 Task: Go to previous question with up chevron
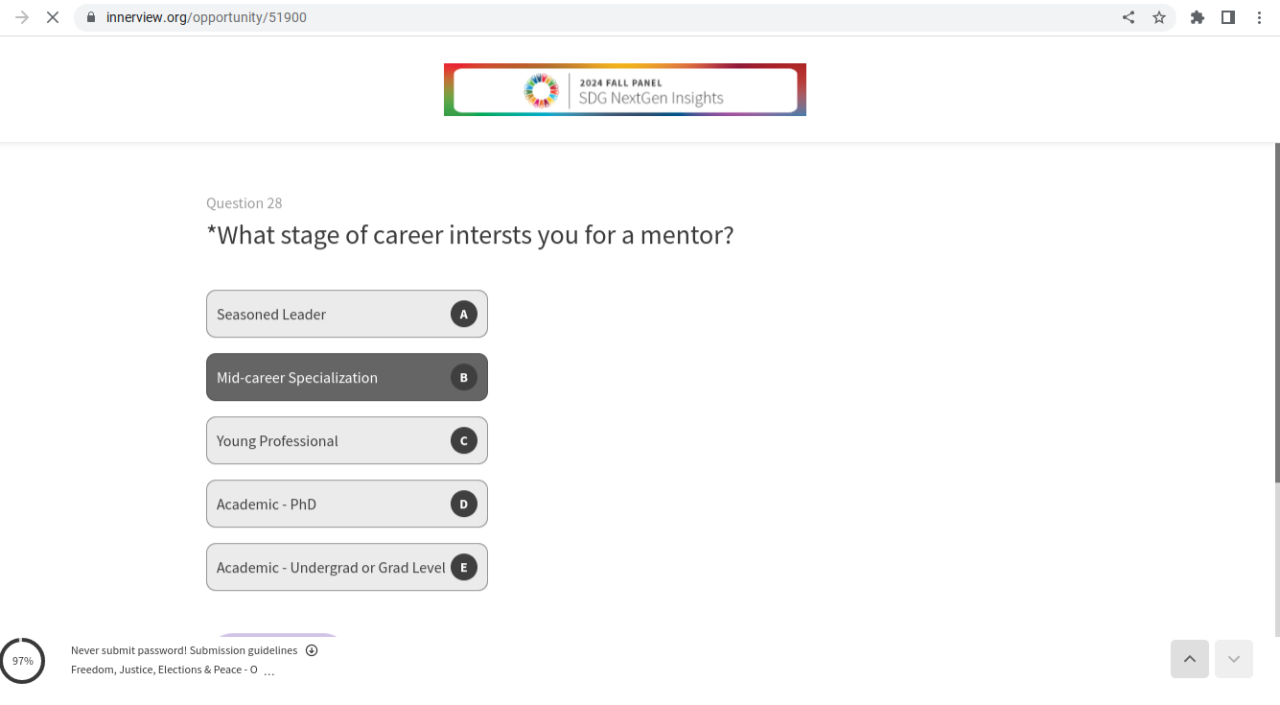[x=1189, y=659]
